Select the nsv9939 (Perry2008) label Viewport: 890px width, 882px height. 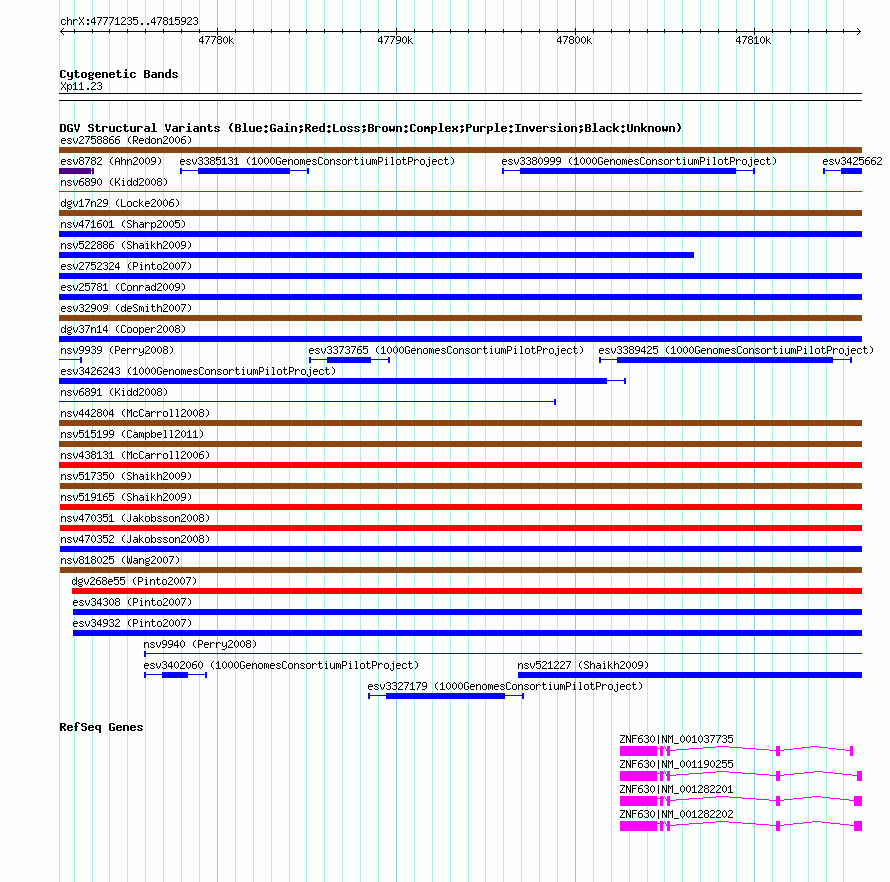pyautogui.click(x=117, y=350)
